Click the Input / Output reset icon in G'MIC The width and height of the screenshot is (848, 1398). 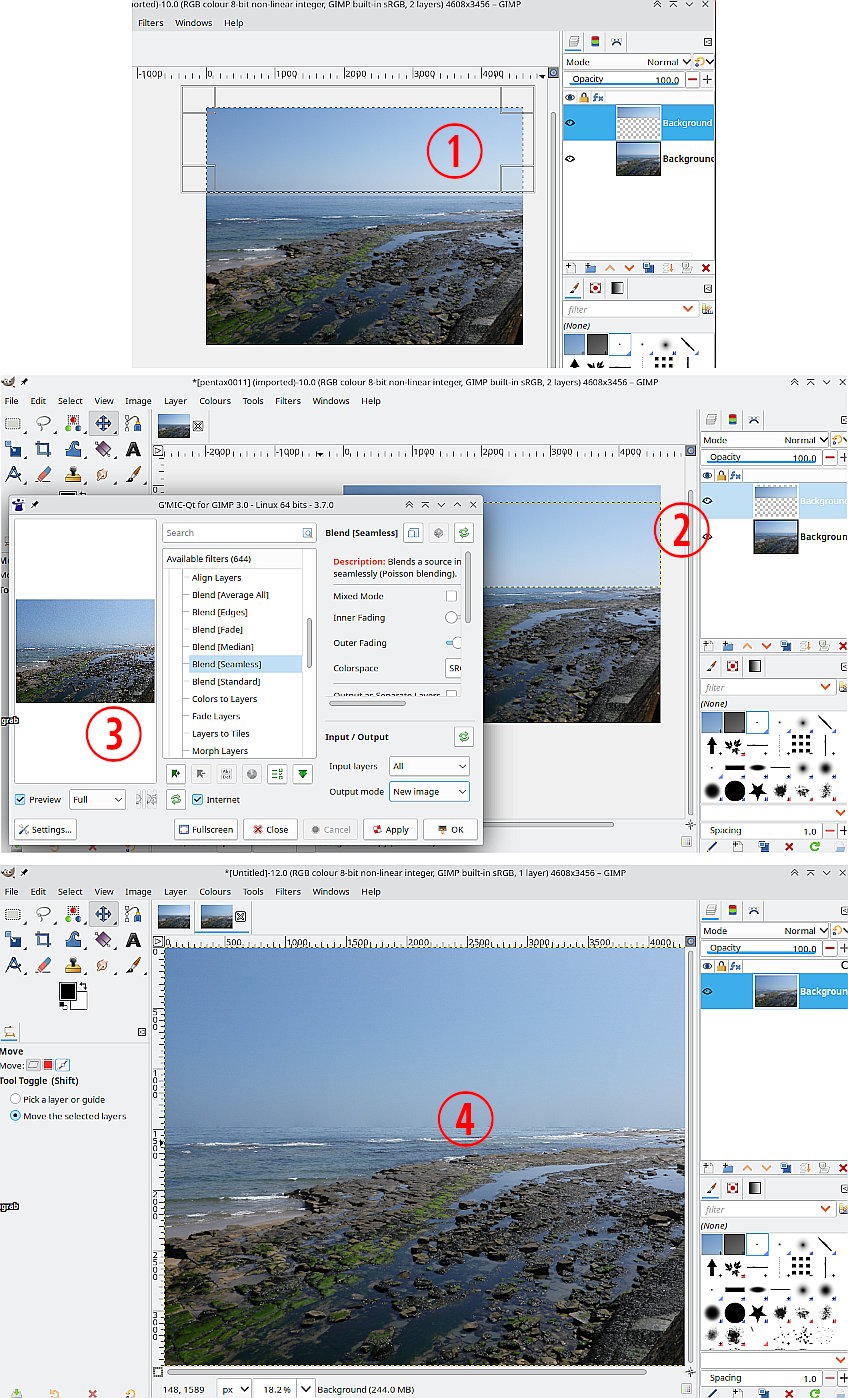(464, 737)
